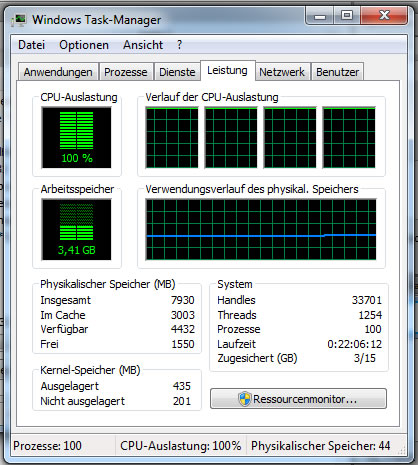The height and width of the screenshot is (465, 418).
Task: Switch to the Benutzer tab
Action: tap(337, 72)
